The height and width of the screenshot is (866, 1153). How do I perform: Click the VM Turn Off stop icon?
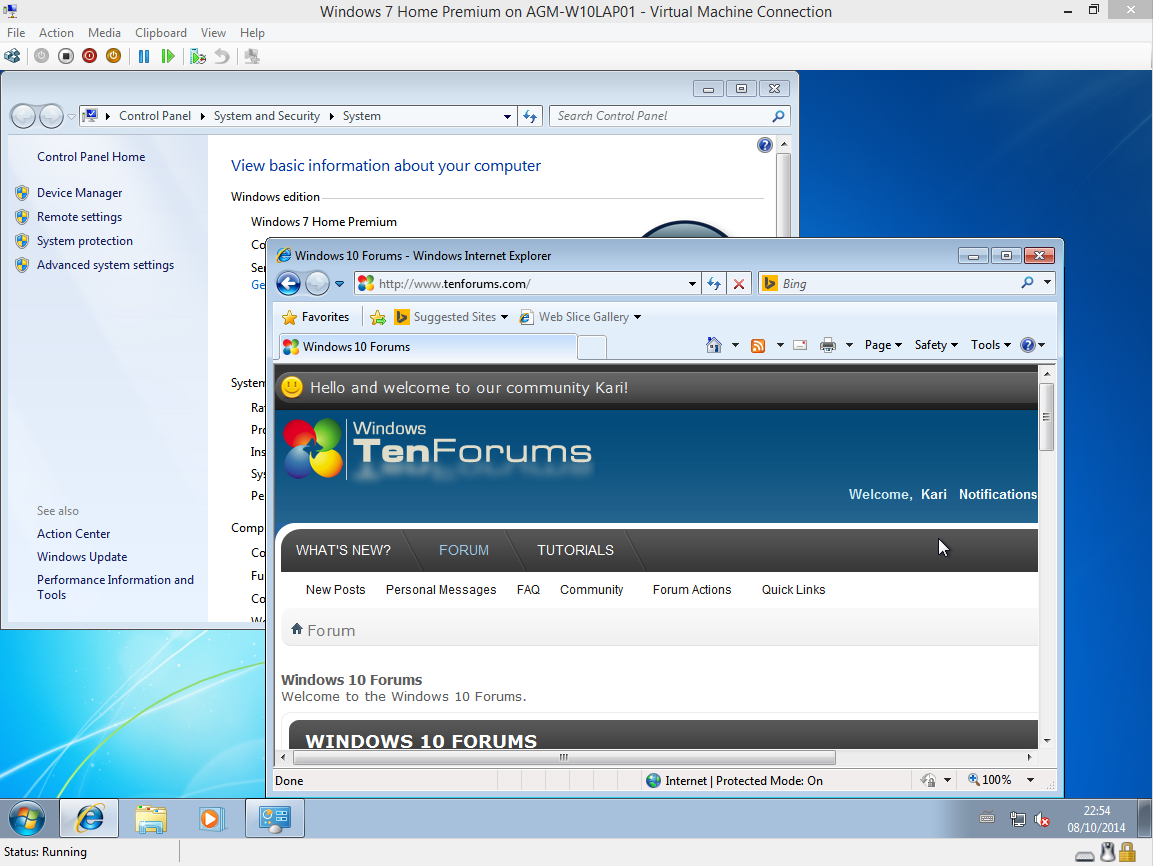click(65, 56)
